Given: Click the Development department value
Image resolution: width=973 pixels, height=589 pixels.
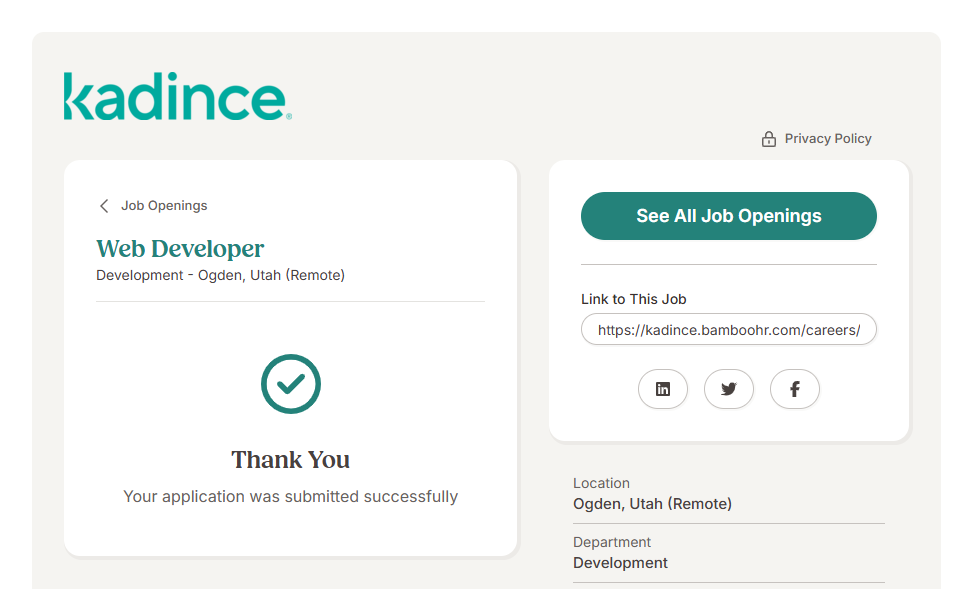Looking at the screenshot, I should coord(620,563).
